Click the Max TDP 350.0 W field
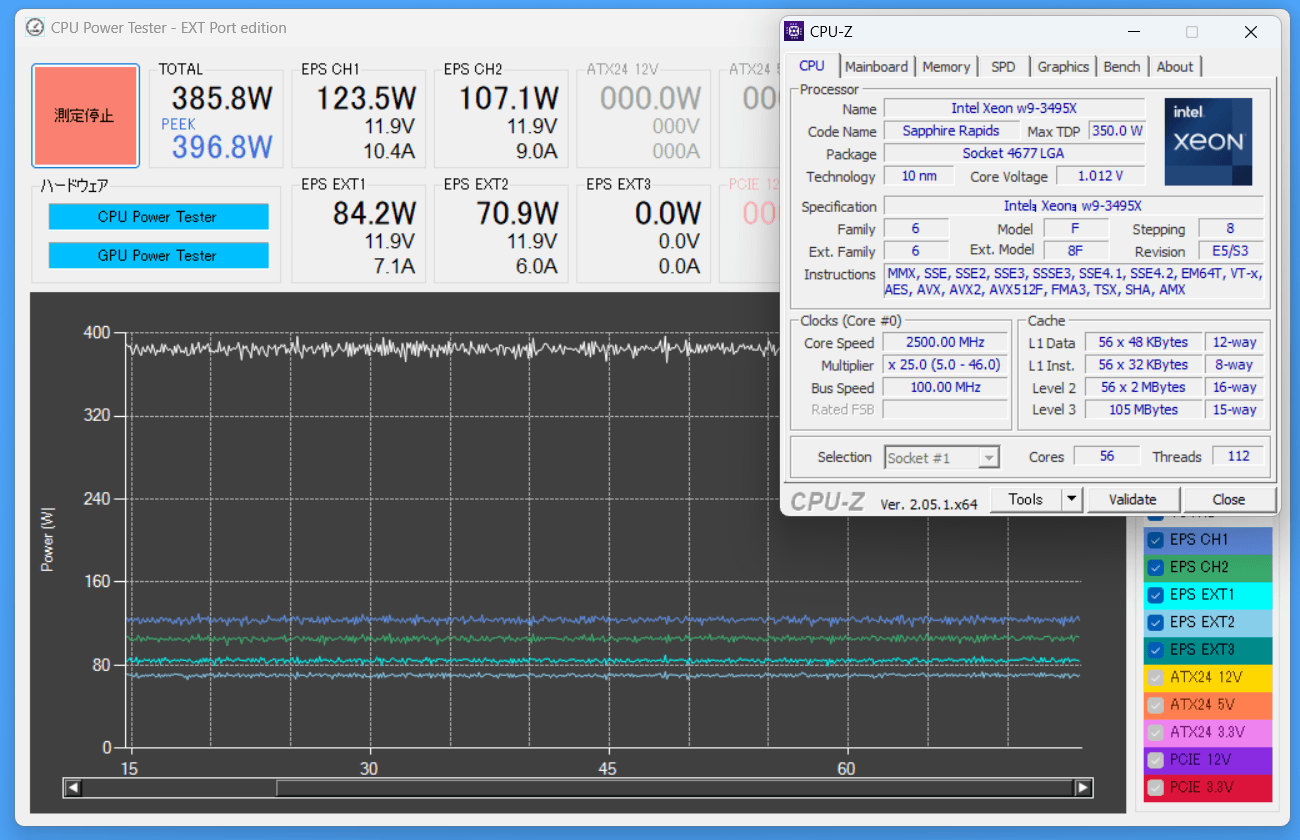Image resolution: width=1300 pixels, height=840 pixels. point(1116,131)
